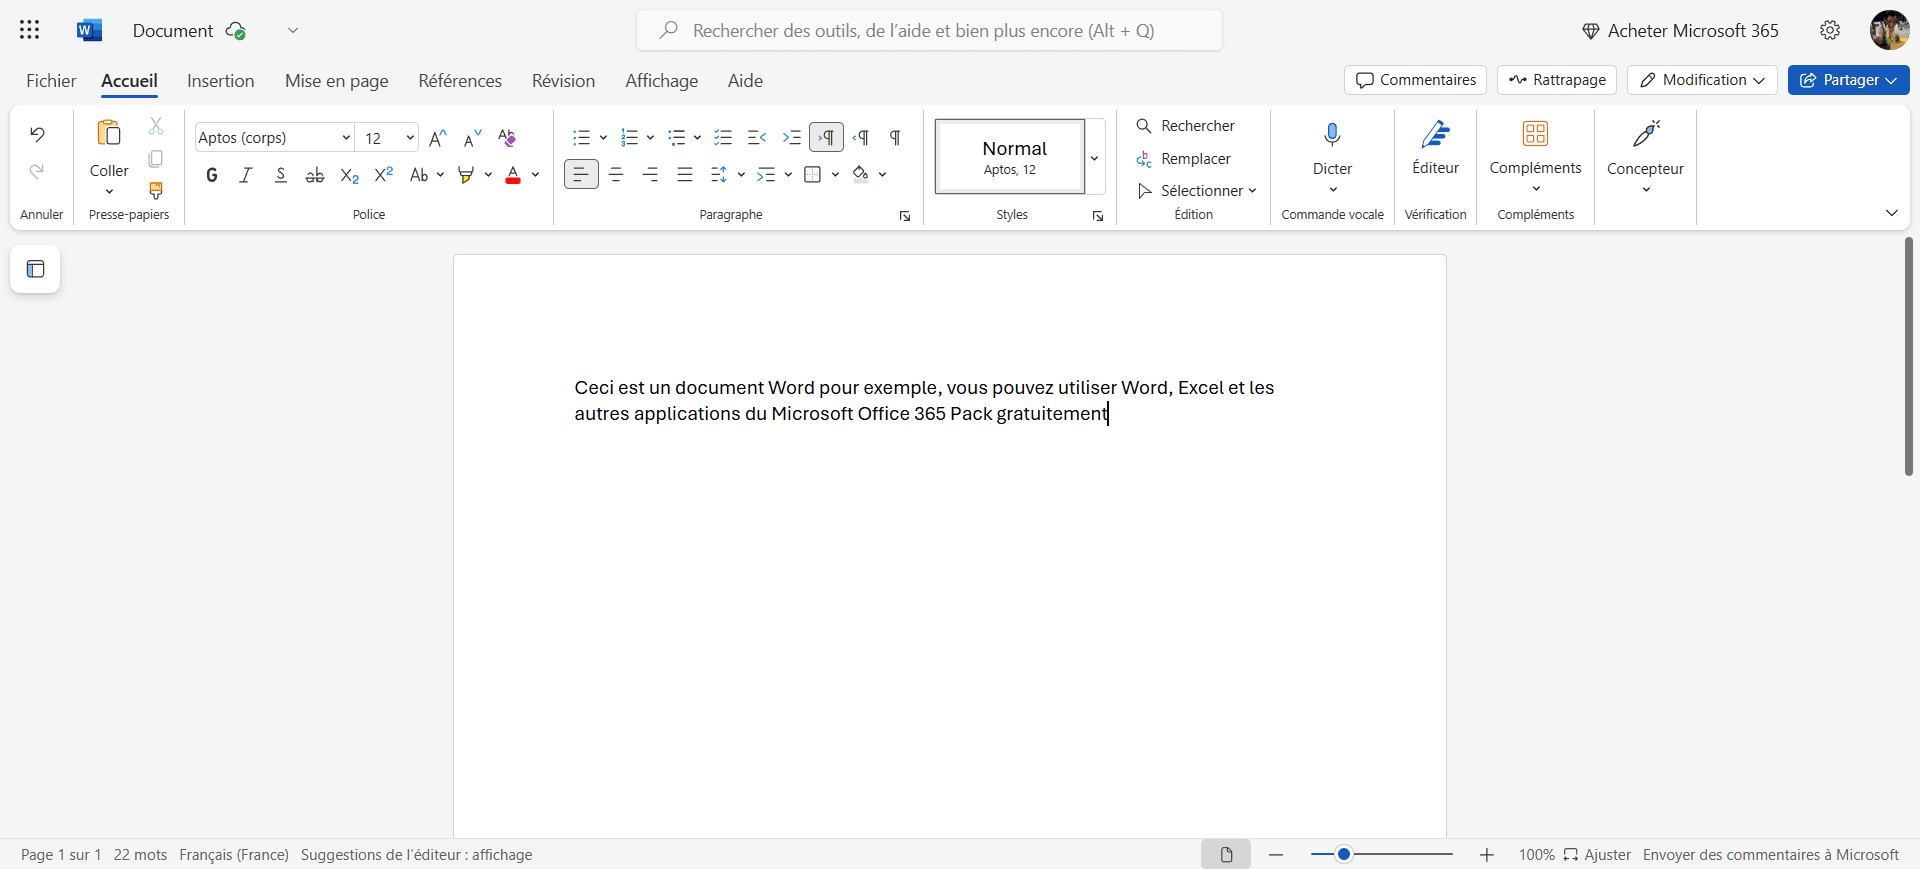This screenshot has height=869, width=1920.
Task: Toggle strikethrough formatting
Action: pyautogui.click(x=315, y=175)
